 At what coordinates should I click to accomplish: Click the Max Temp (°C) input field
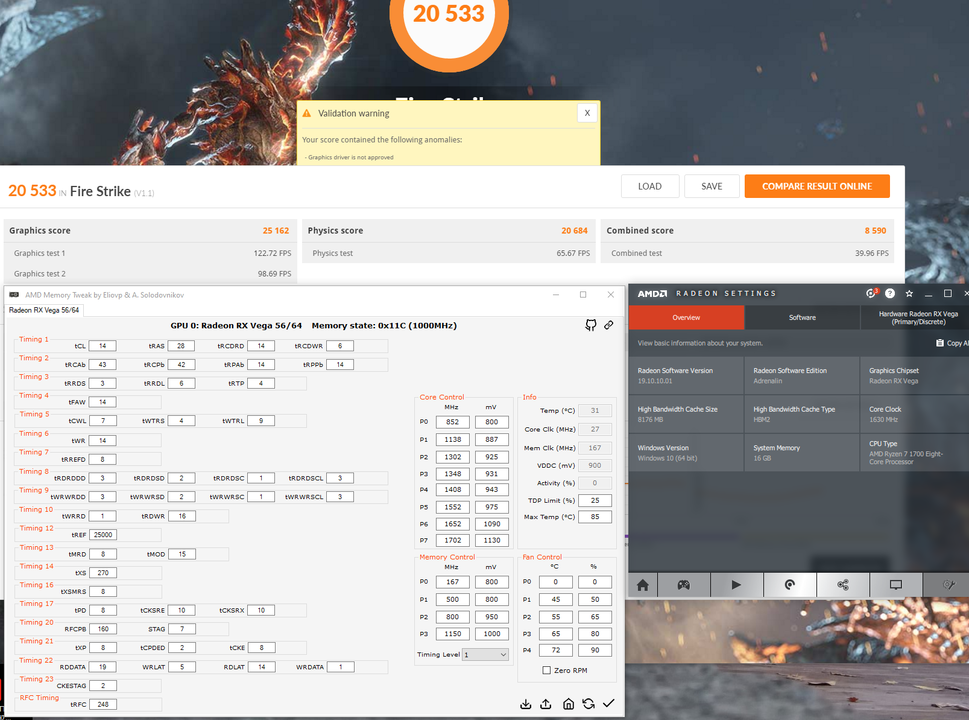[595, 517]
